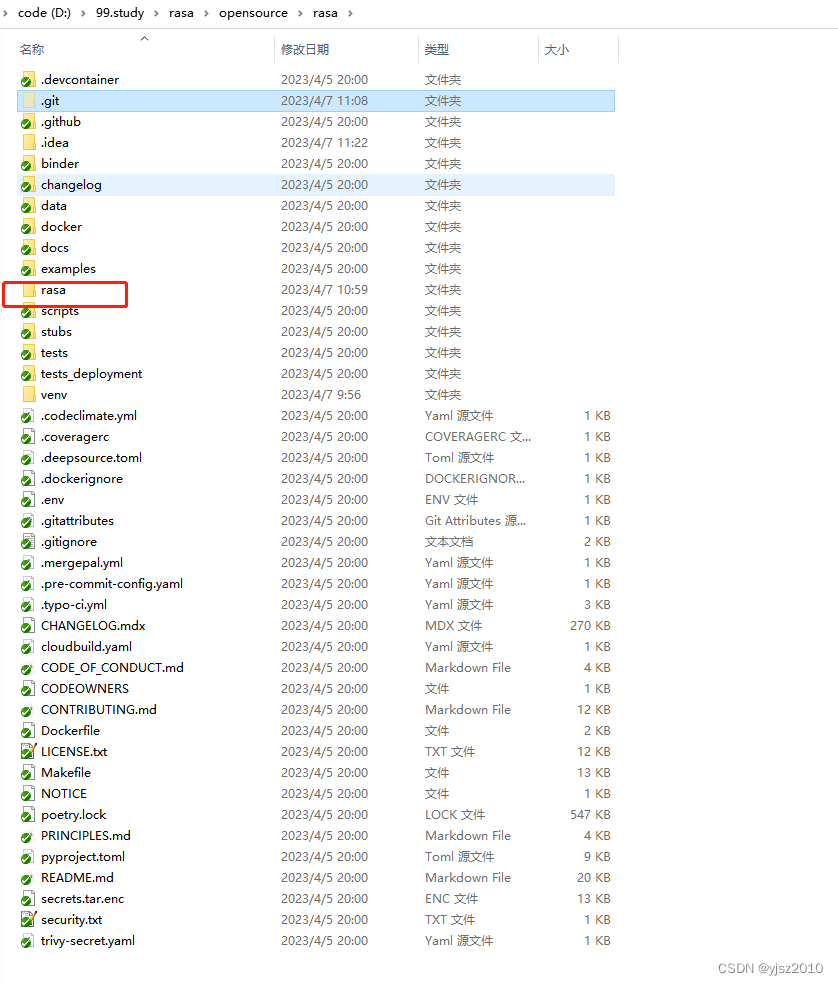
Task: Click the .idea folder icon
Action: point(28,143)
